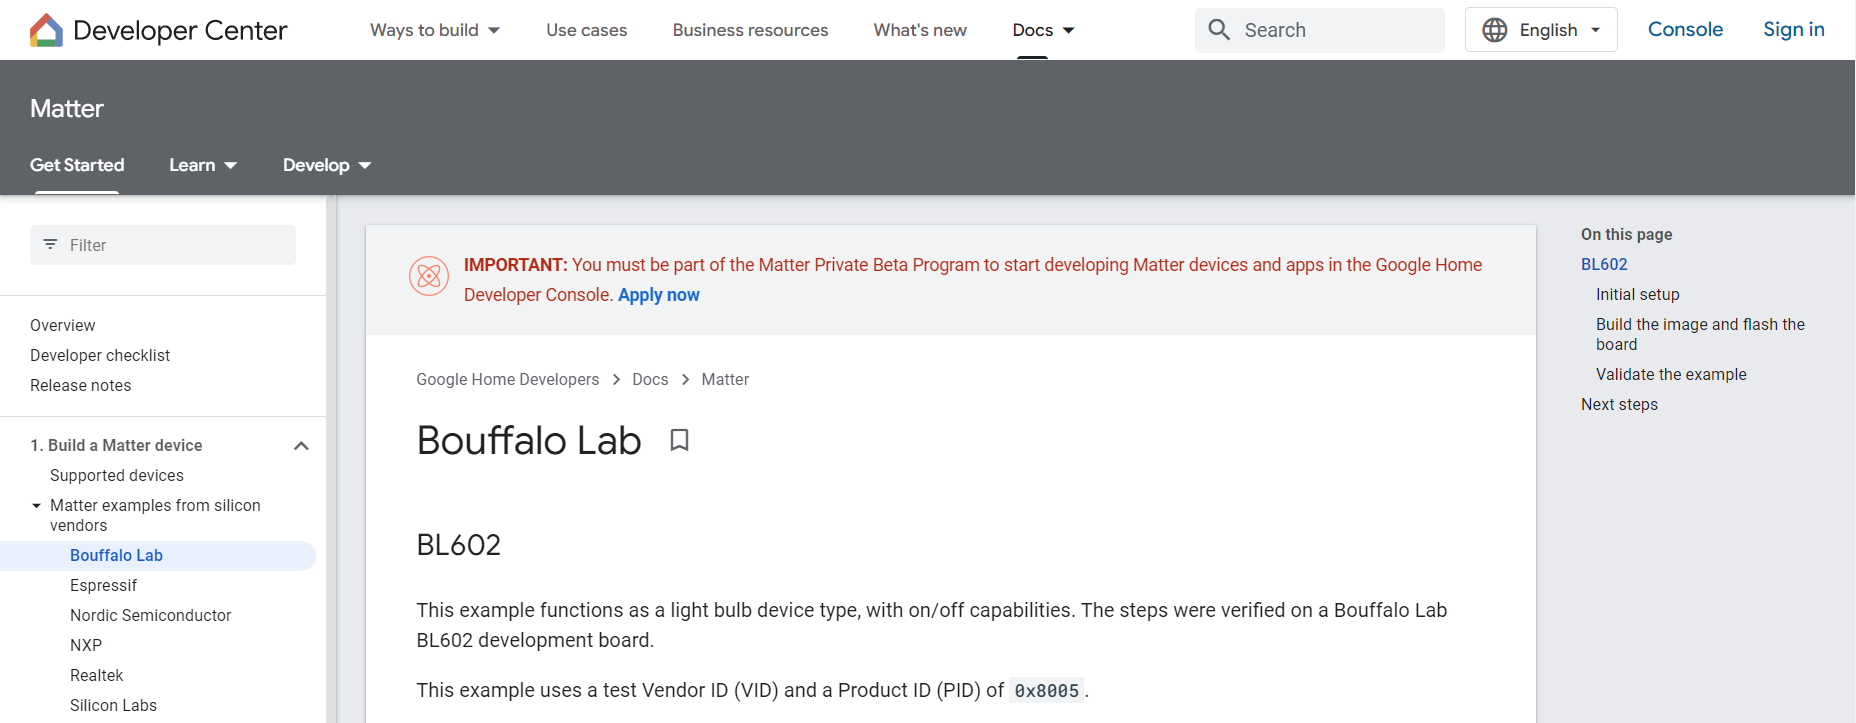Jump to Validate the example section
This screenshot has width=1856, height=723.
pos(1671,374)
